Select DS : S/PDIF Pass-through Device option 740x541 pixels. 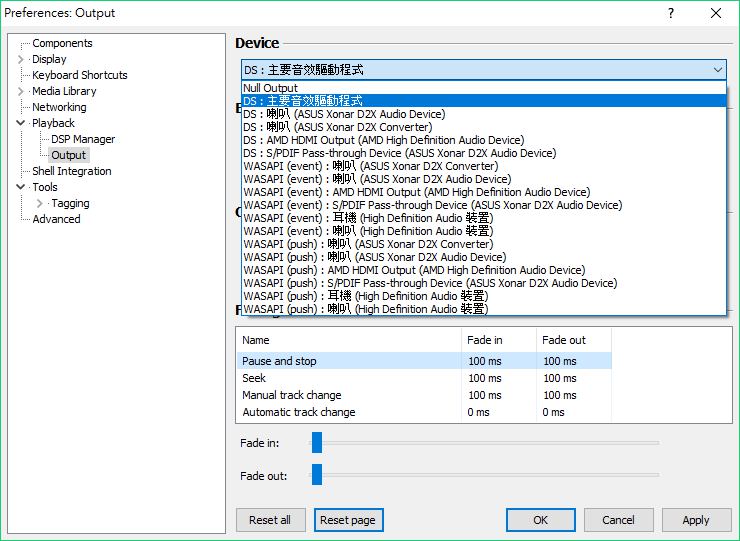[484, 153]
